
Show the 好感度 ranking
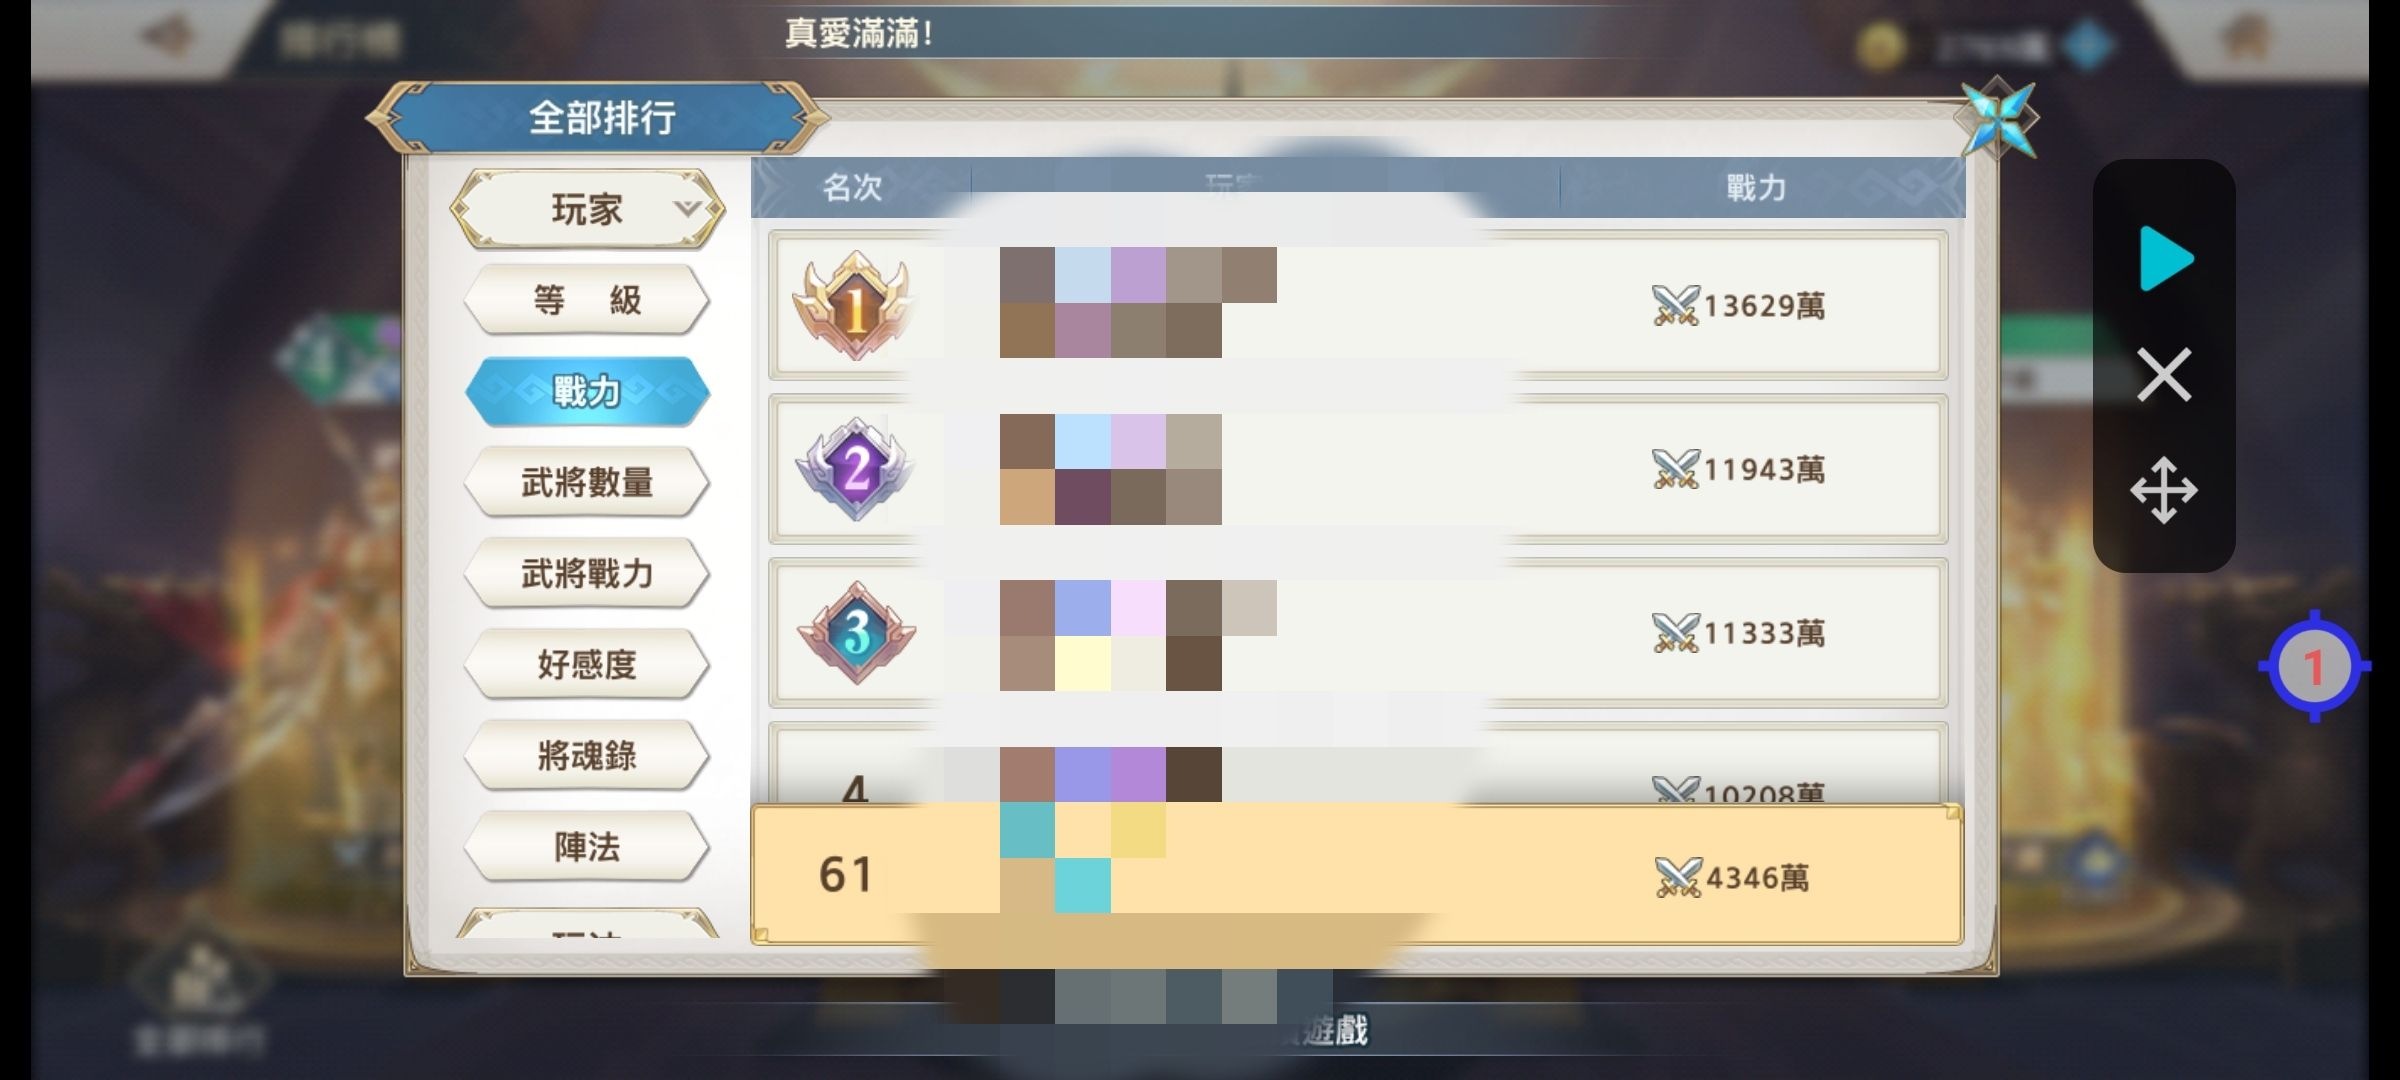tap(587, 664)
